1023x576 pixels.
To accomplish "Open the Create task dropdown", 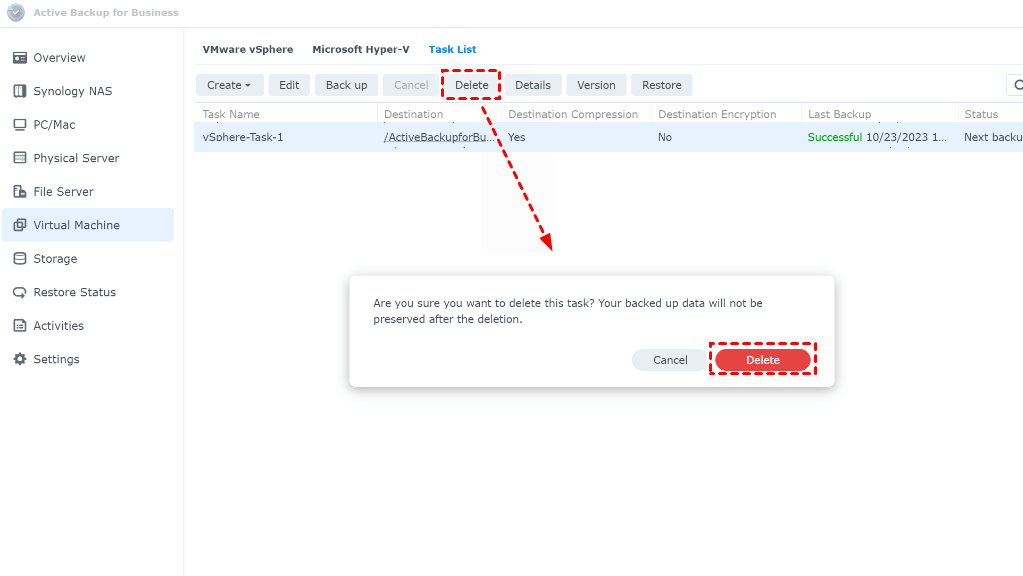I will [x=229, y=85].
